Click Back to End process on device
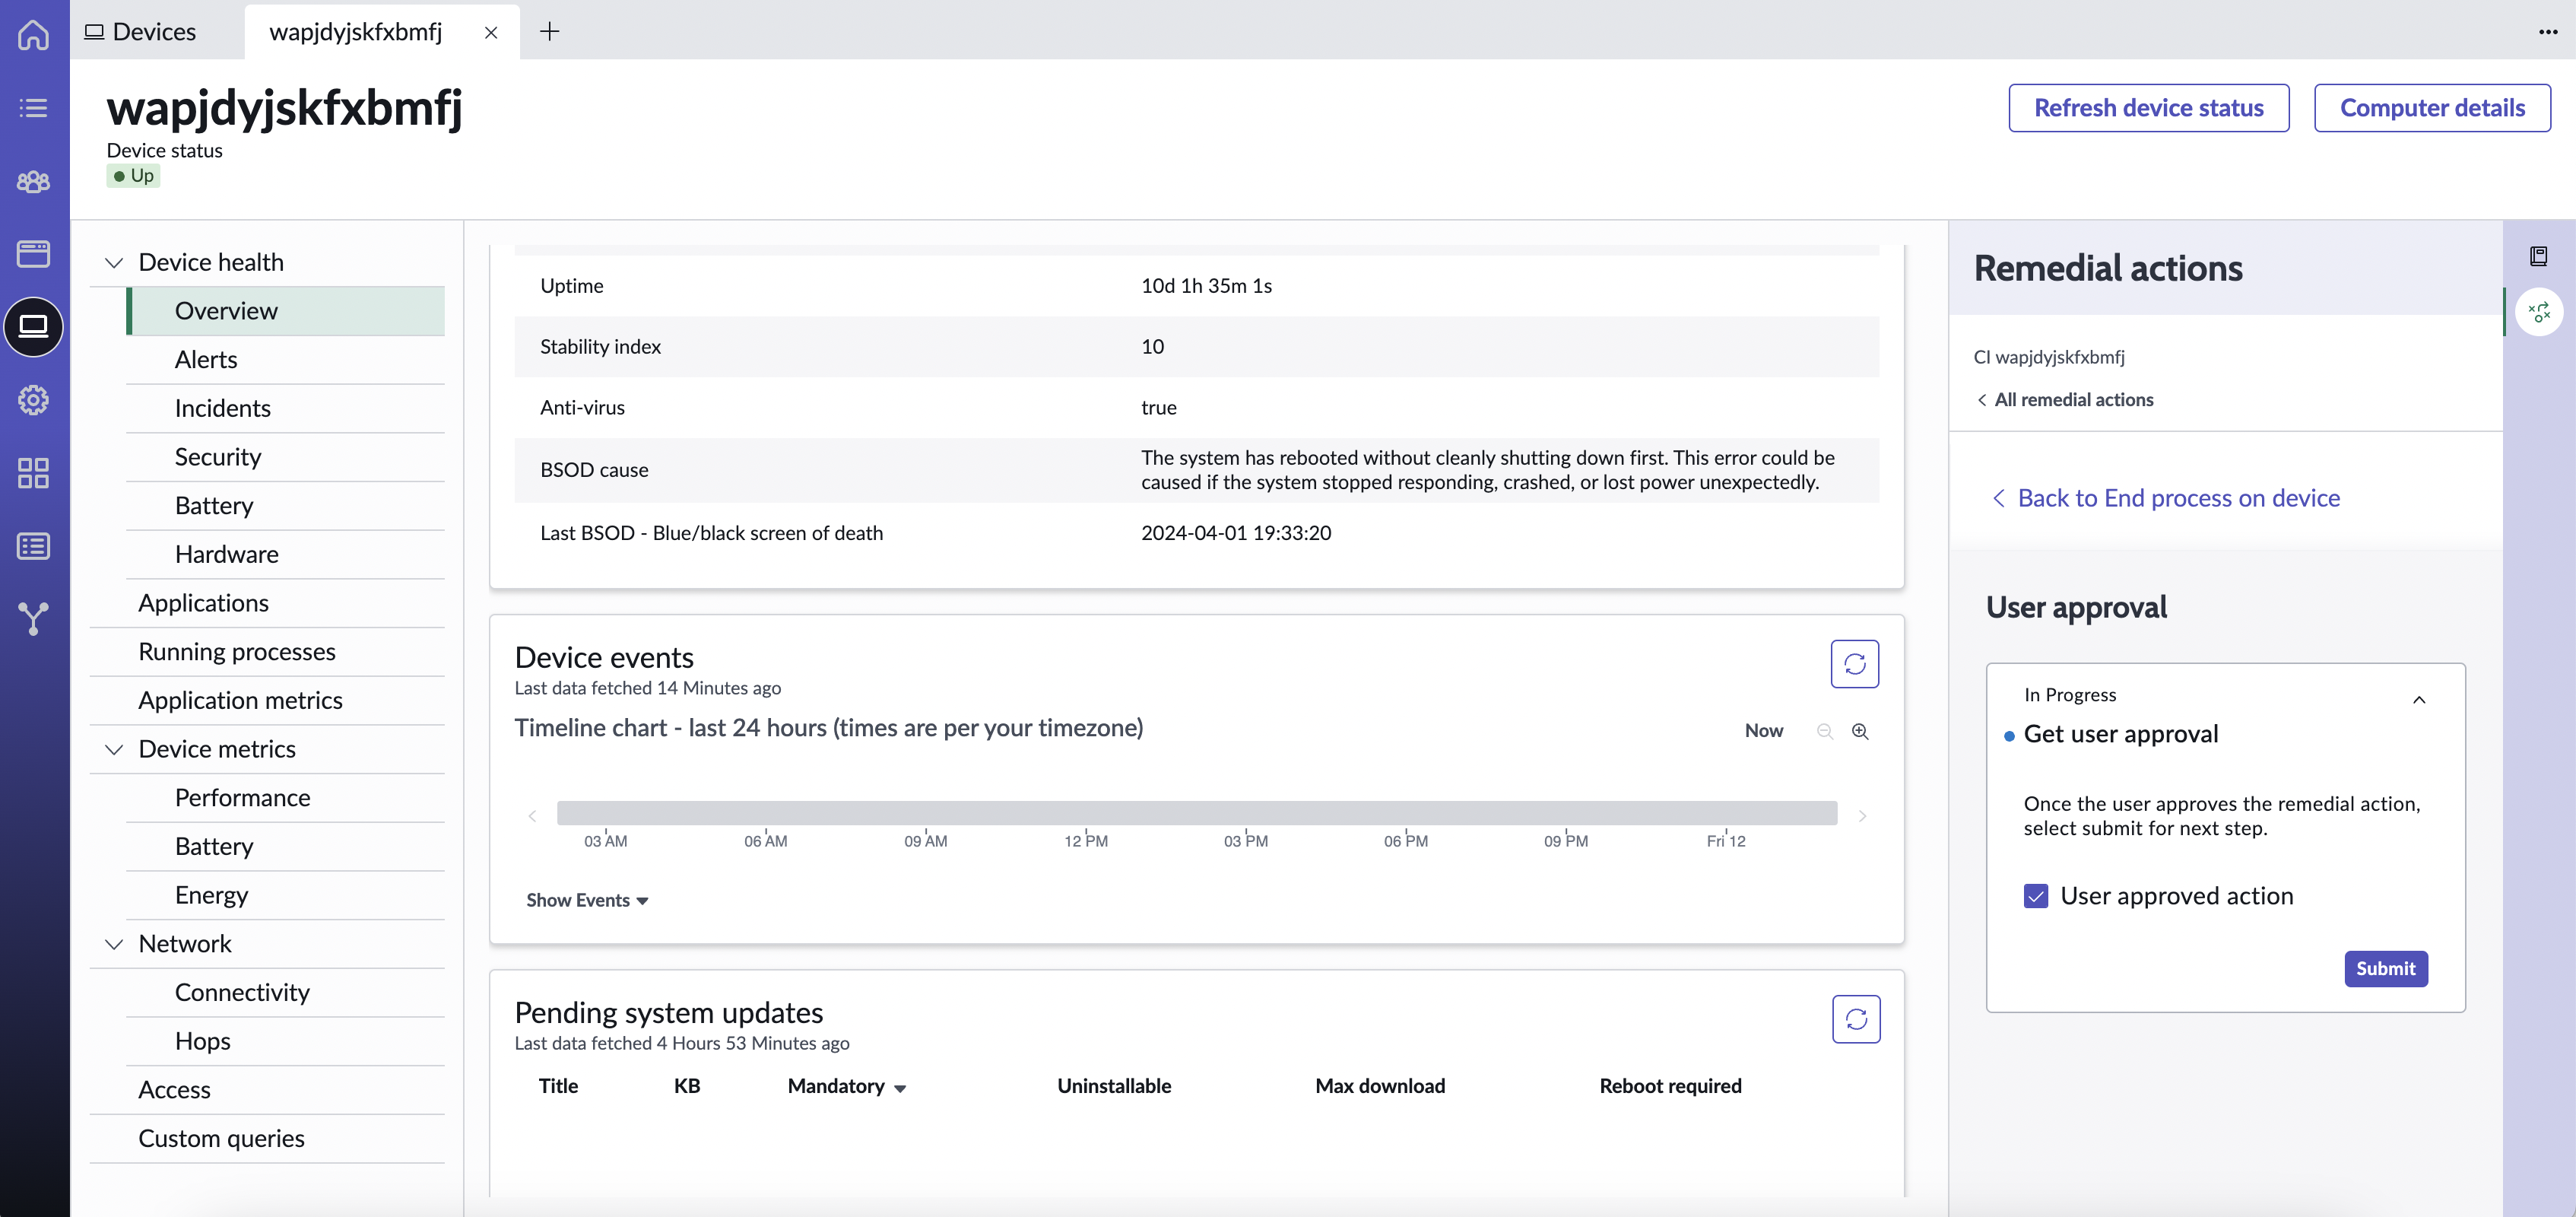Viewport: 2576px width, 1217px height. [2165, 498]
